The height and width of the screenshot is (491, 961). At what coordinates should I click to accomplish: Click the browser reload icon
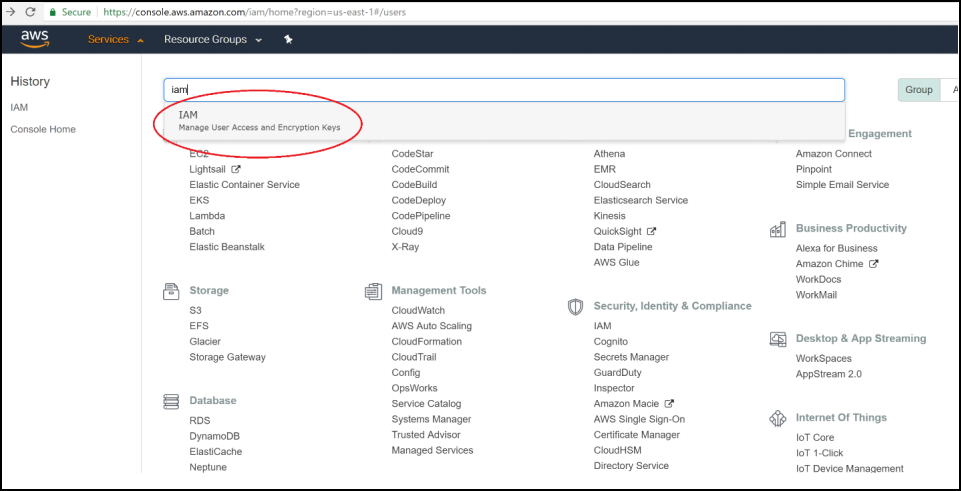point(30,12)
